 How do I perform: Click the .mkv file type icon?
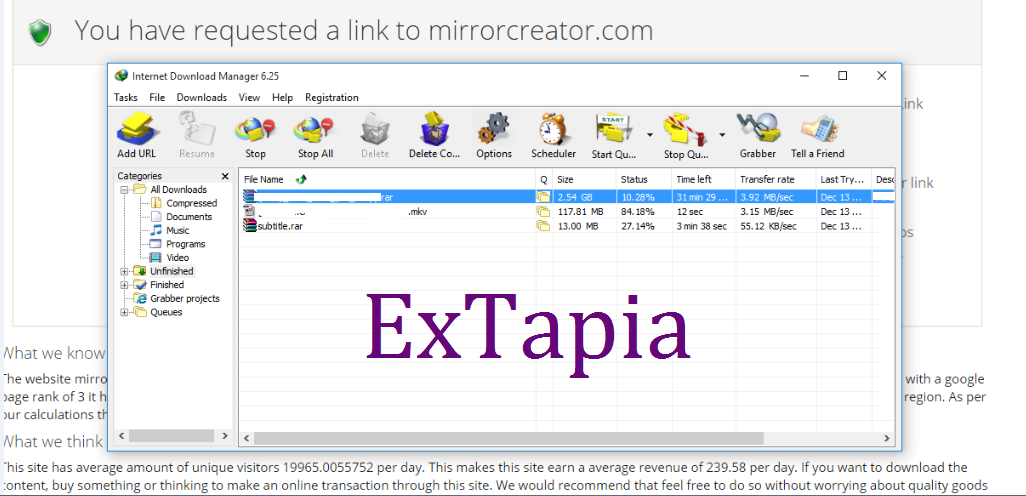(x=249, y=211)
